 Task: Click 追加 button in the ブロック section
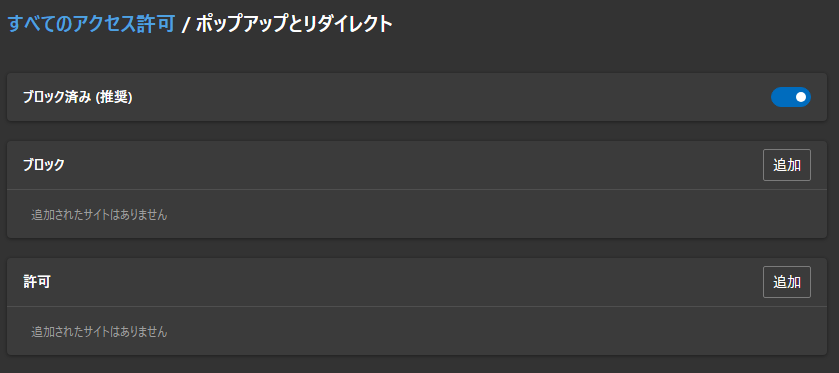tap(787, 165)
